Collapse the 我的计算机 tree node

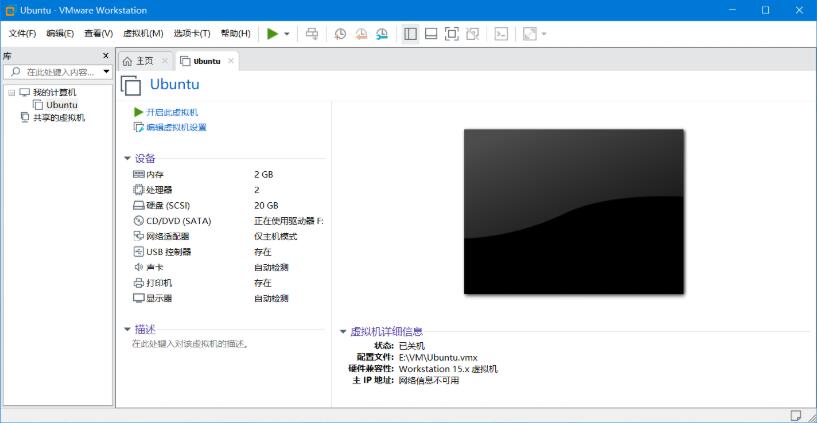tap(11, 93)
